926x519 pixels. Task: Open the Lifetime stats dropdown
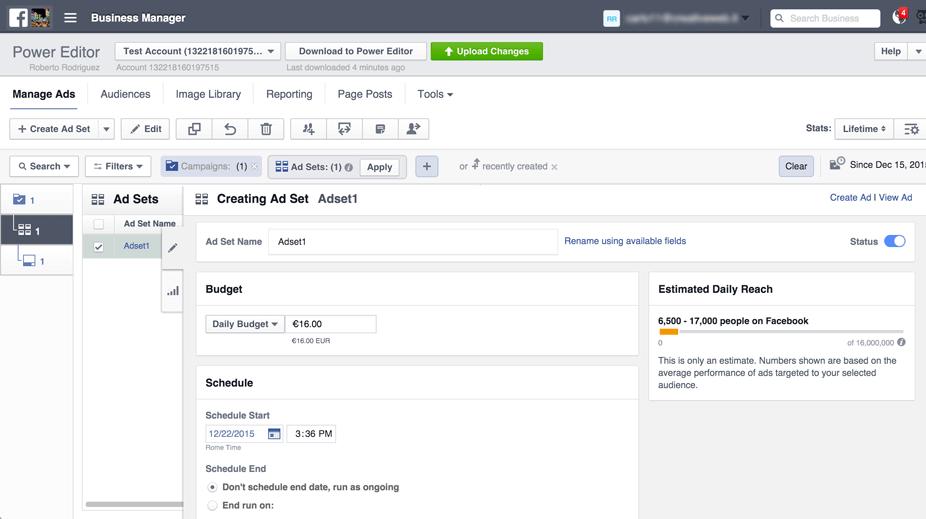click(x=864, y=129)
